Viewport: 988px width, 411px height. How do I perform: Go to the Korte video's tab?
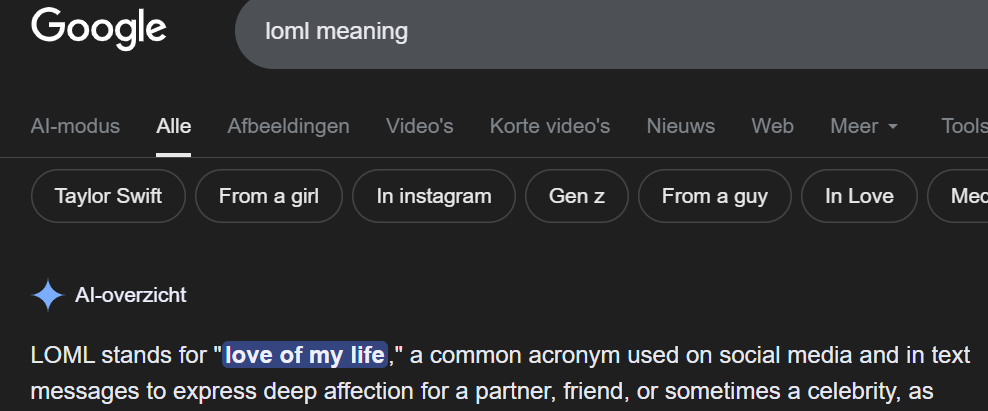[549, 126]
